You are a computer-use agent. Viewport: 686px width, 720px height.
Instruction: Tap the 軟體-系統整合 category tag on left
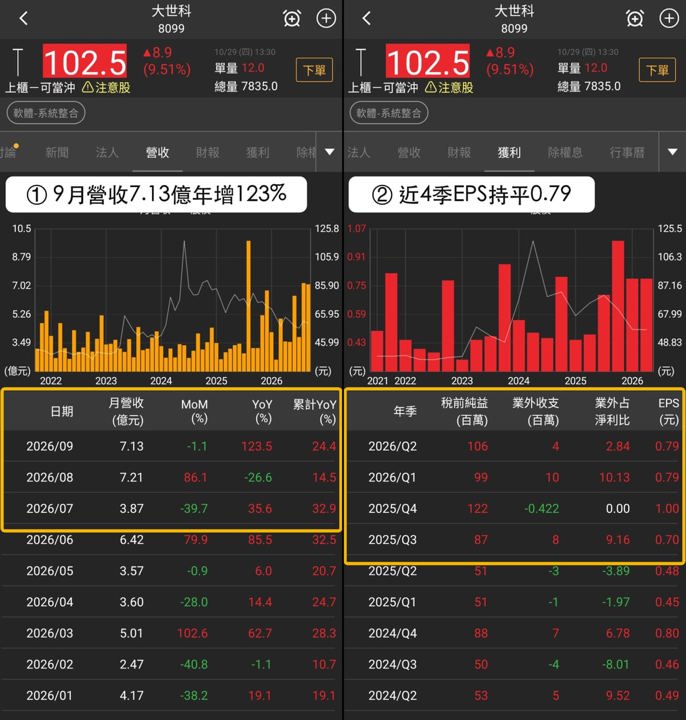46,113
